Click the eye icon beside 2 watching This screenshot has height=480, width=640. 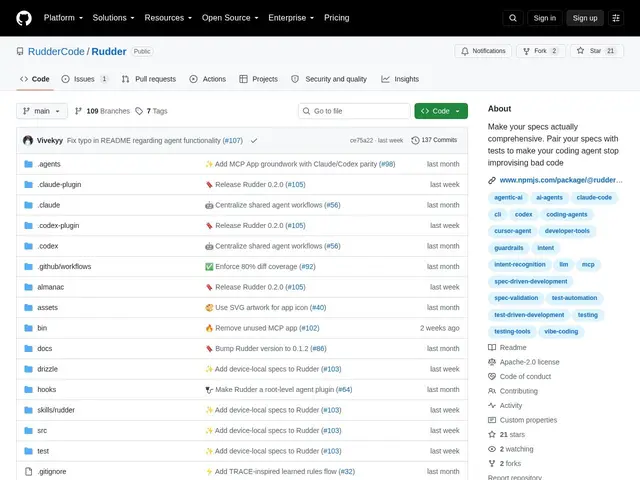click(492, 449)
